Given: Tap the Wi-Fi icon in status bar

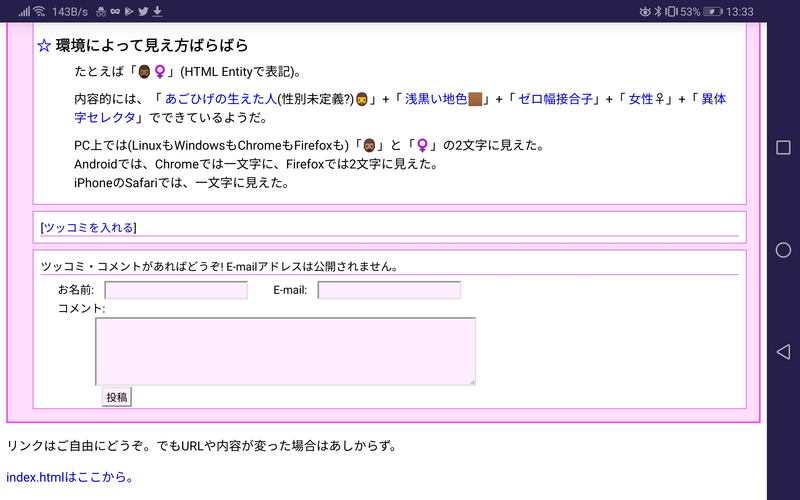Looking at the screenshot, I should (39, 11).
